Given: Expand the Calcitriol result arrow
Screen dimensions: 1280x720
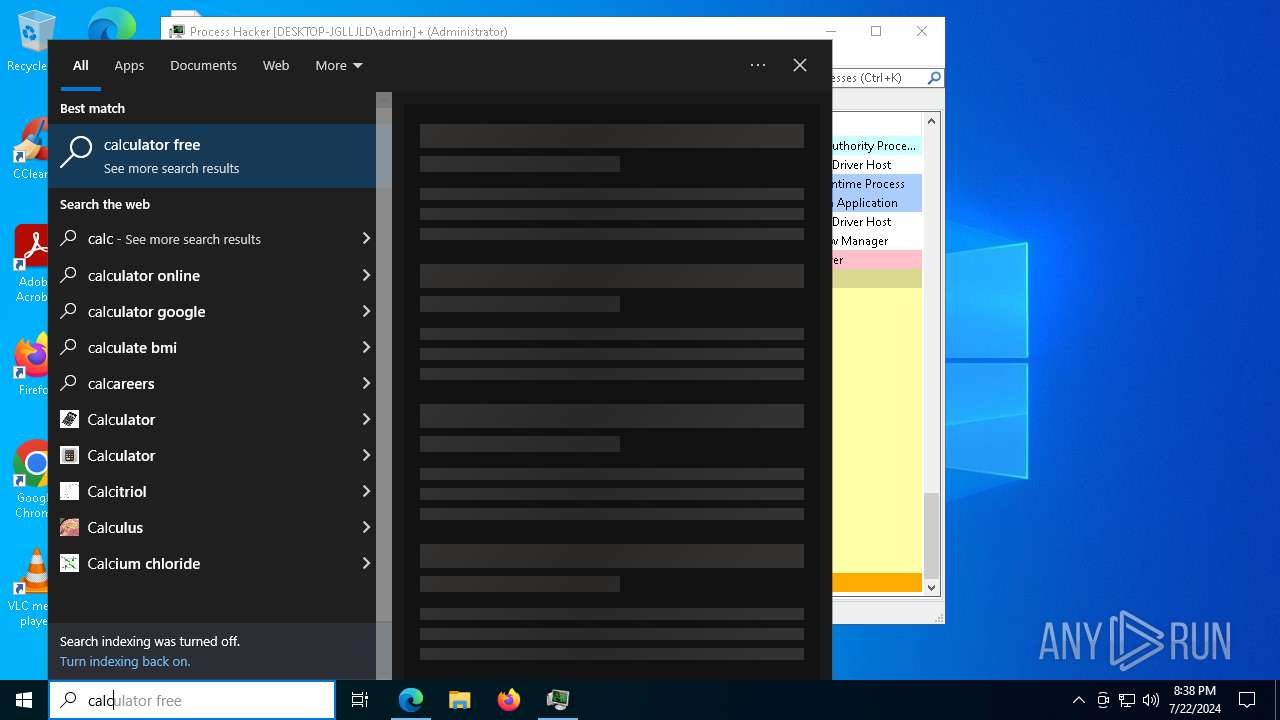Looking at the screenshot, I should [x=366, y=491].
